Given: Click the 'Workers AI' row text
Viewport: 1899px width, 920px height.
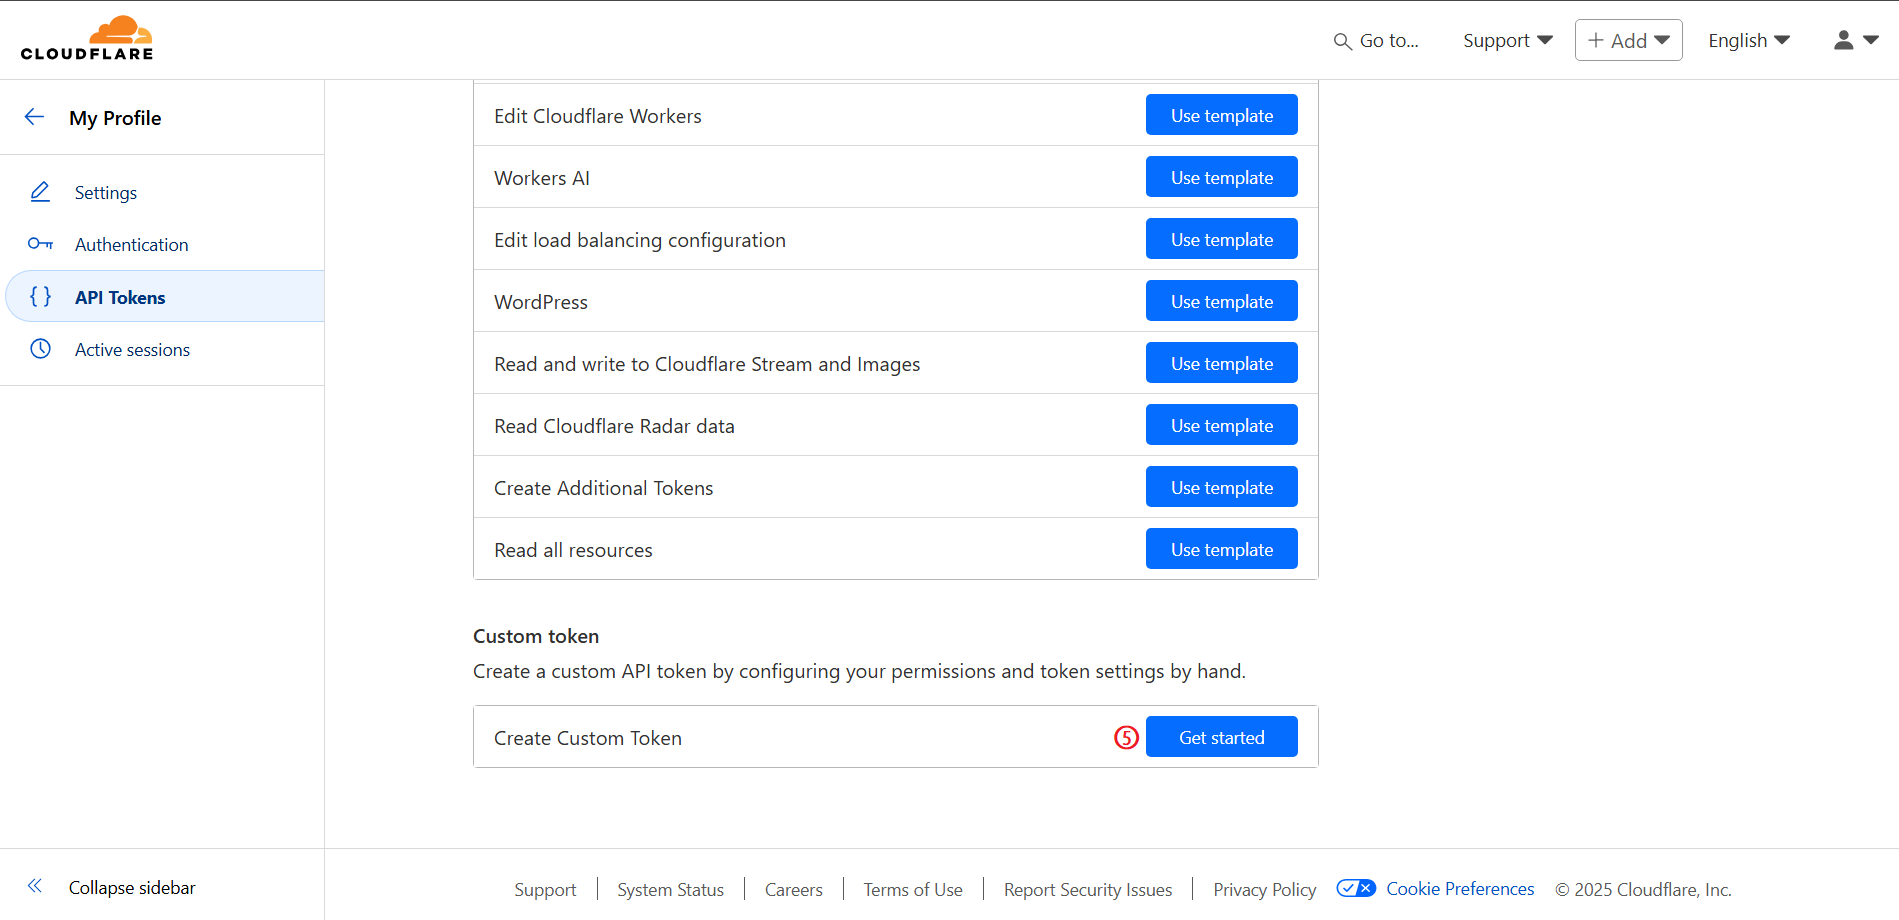Looking at the screenshot, I should pos(542,178).
